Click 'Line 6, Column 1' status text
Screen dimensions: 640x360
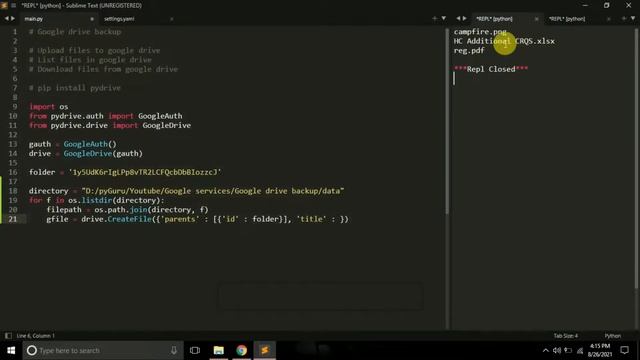[36, 336]
